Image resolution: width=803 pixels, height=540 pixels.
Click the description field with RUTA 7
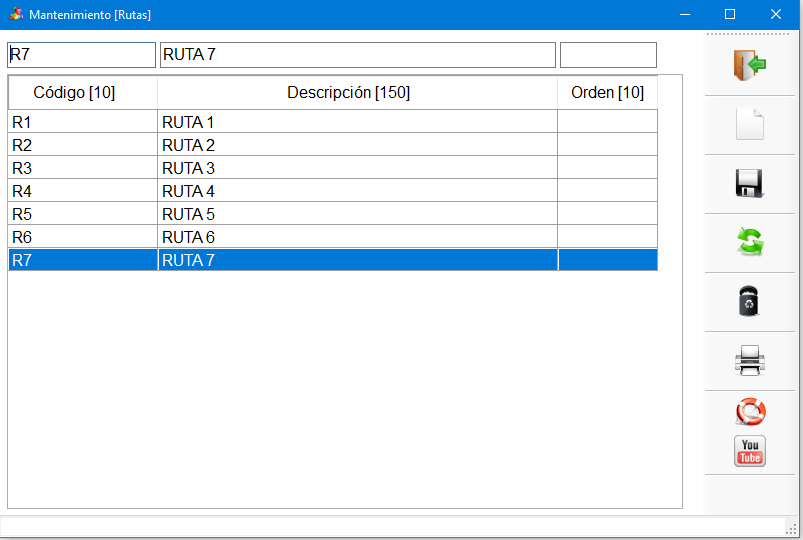(357, 55)
